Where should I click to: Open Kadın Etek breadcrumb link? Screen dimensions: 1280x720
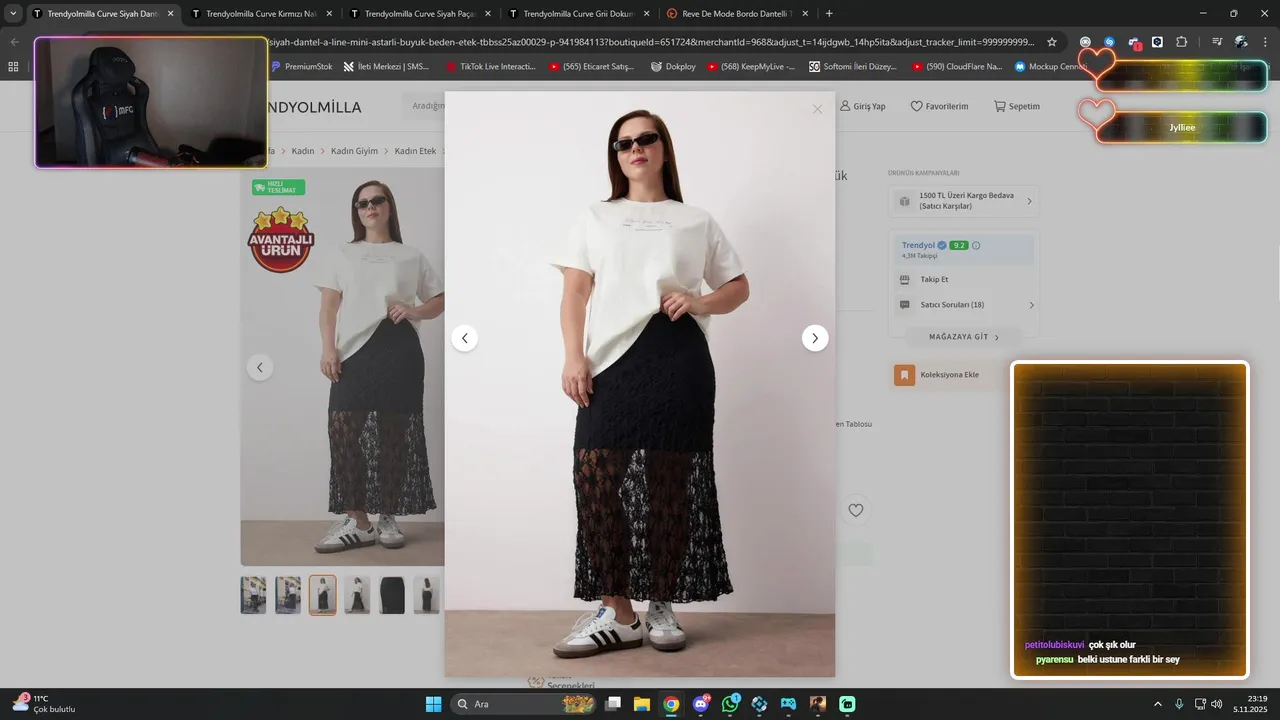[x=415, y=151]
